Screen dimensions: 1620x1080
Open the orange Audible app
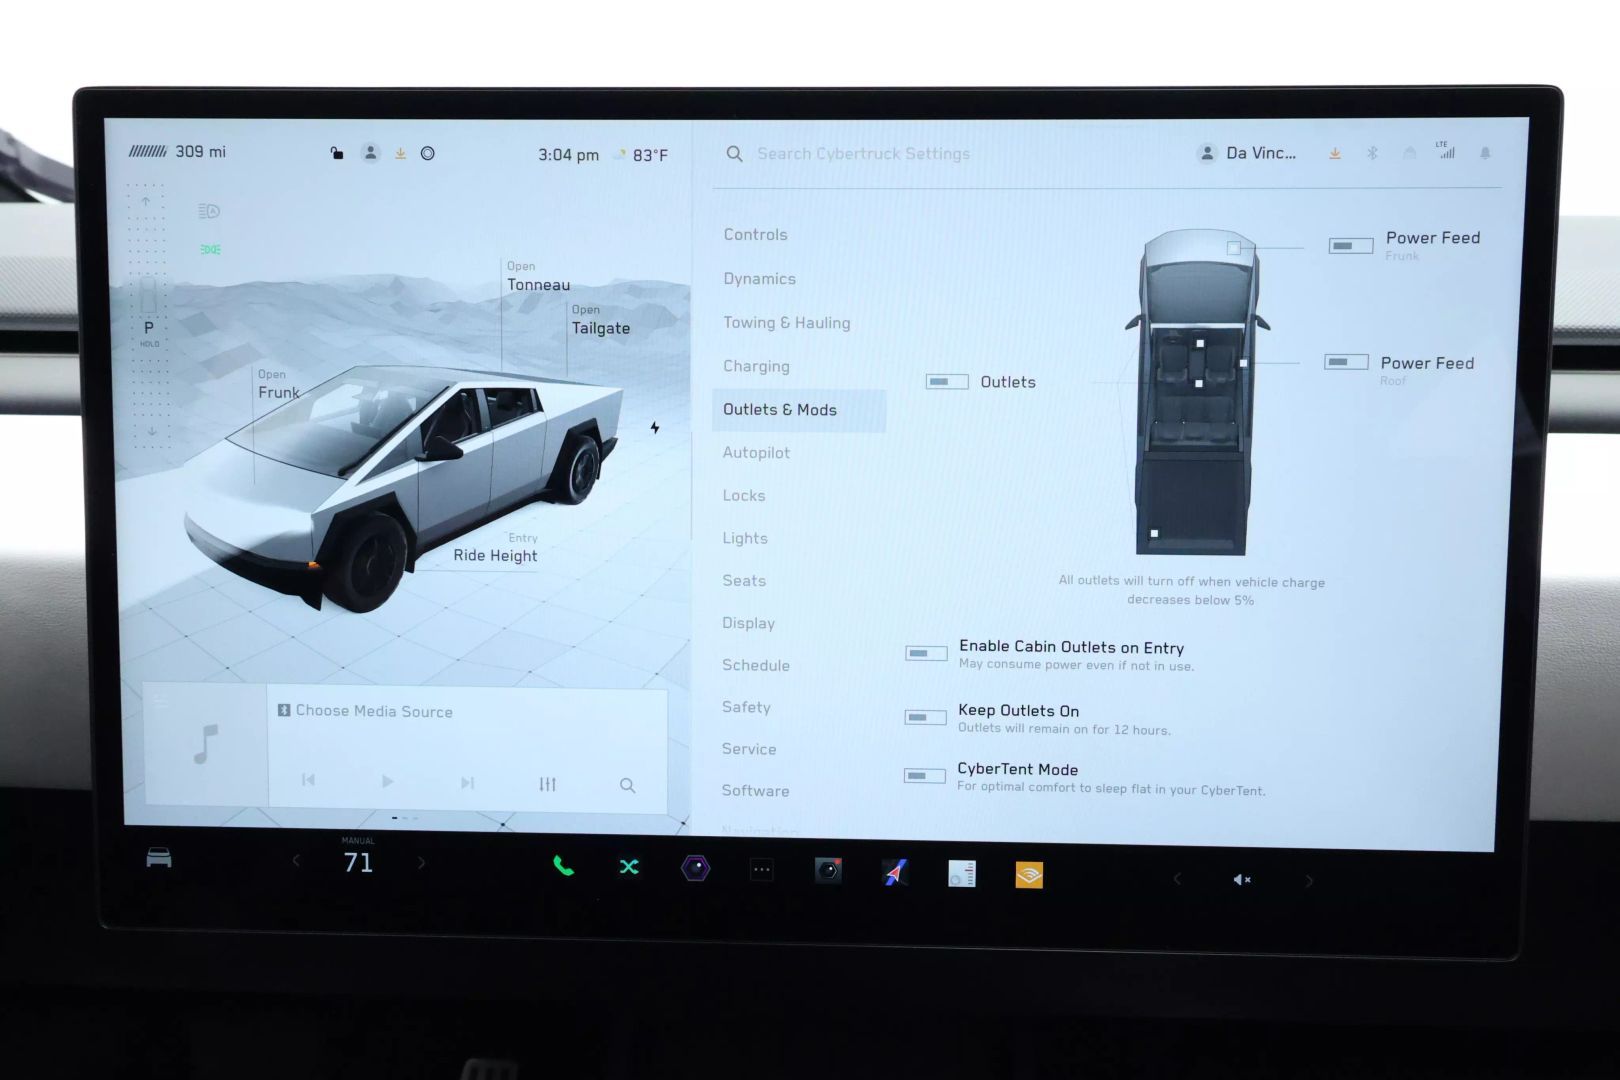click(x=1029, y=875)
